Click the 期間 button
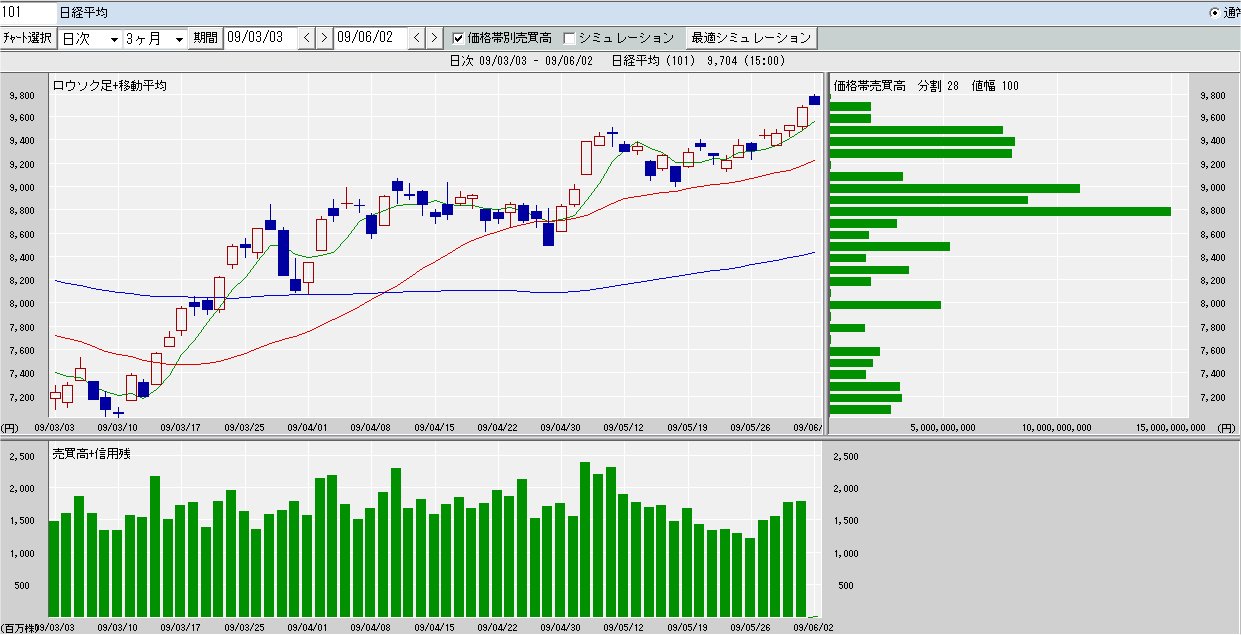This screenshot has width=1241, height=635. [x=205, y=38]
